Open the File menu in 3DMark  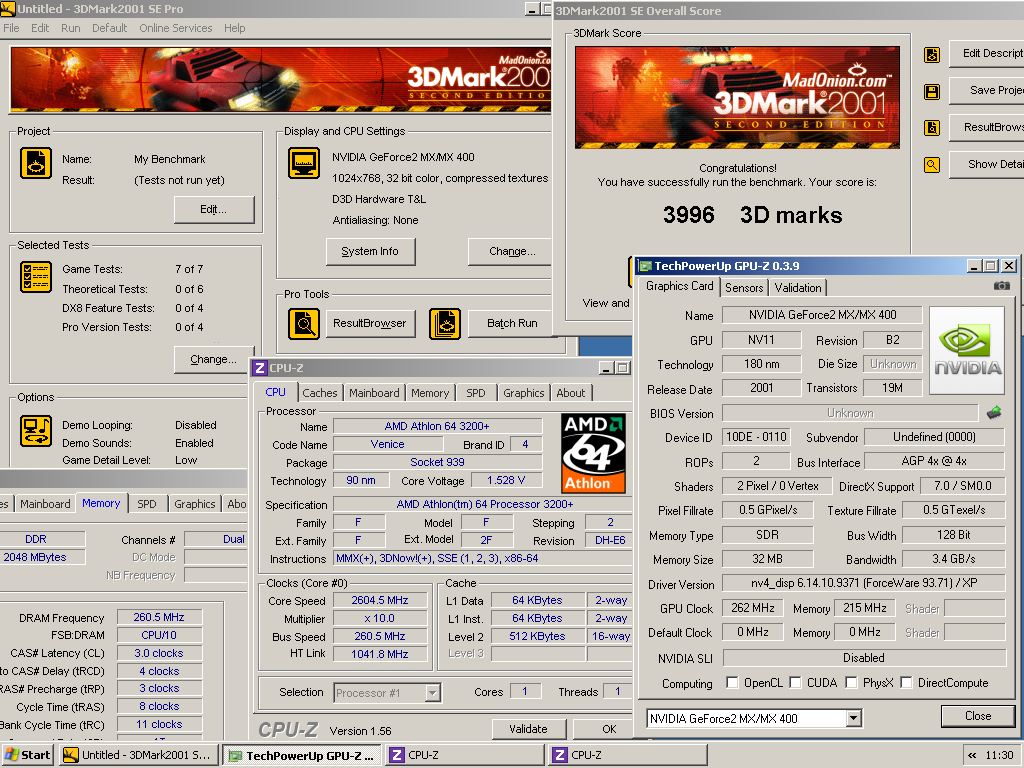tap(11, 28)
